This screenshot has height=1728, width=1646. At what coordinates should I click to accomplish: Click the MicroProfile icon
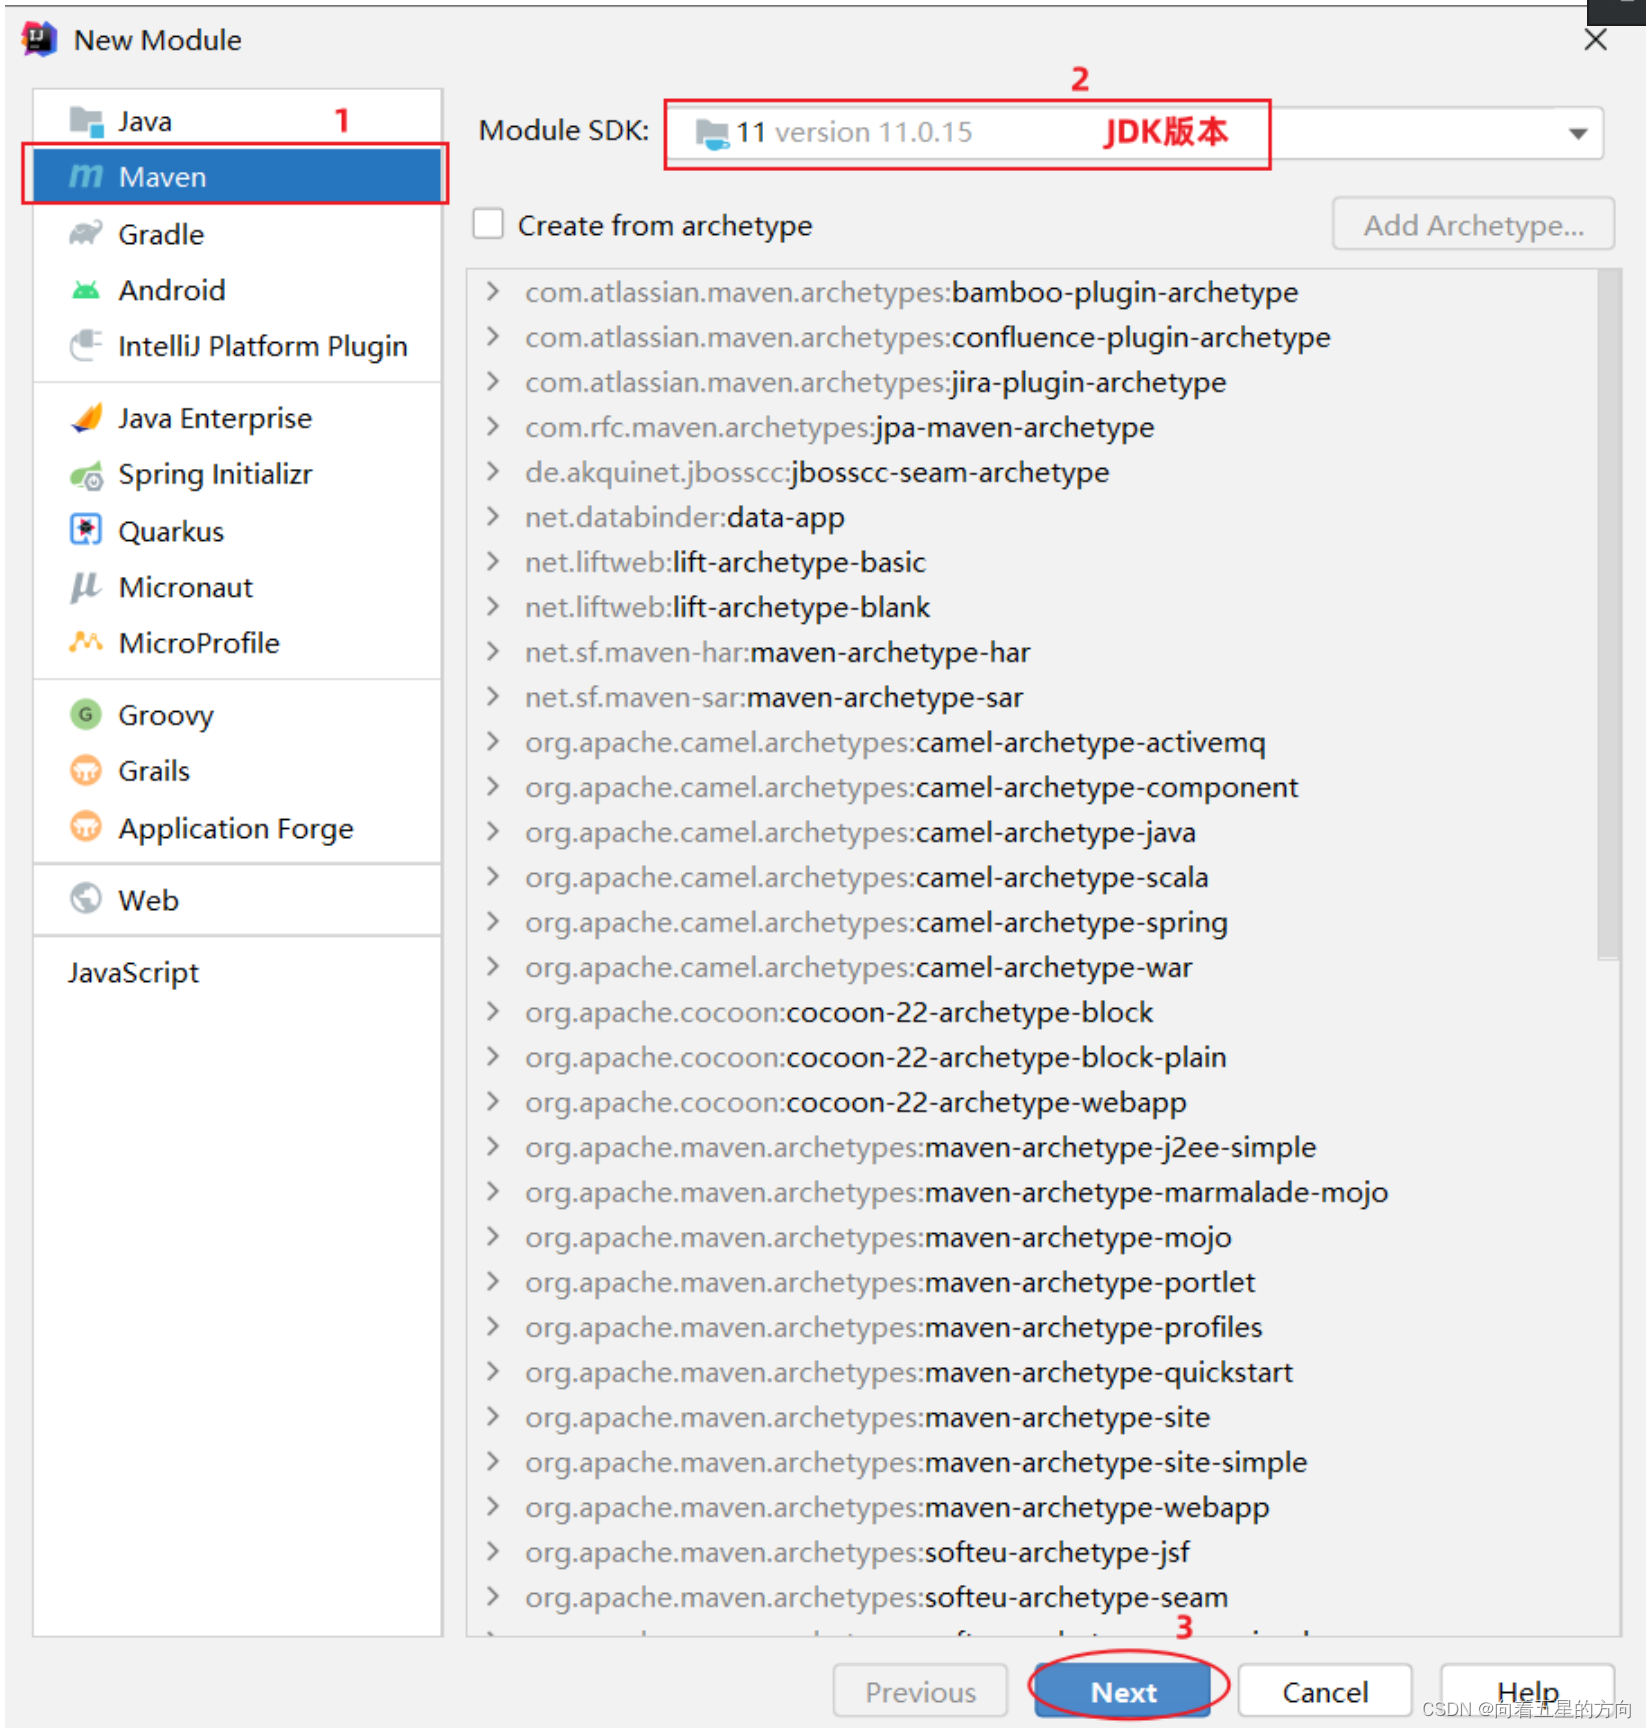point(86,642)
